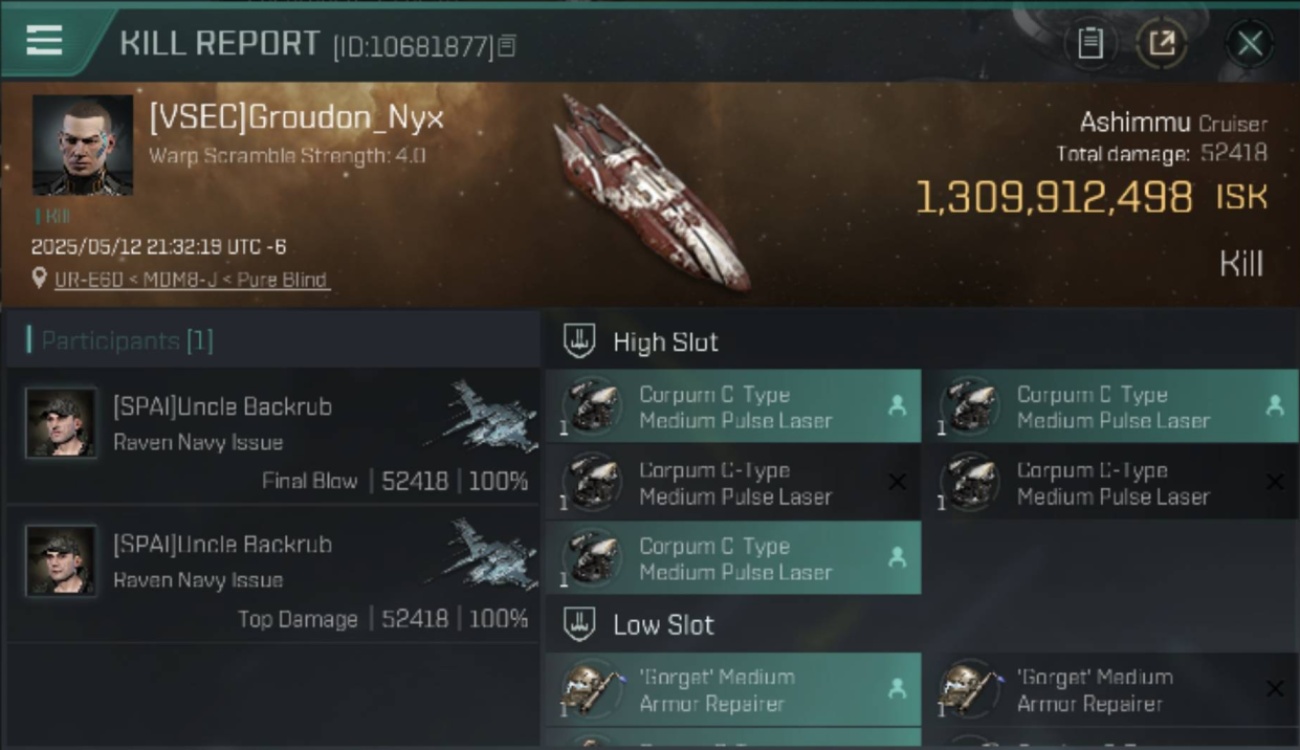Open the UR-E6D location link
The image size is (1300, 750).
(x=192, y=280)
